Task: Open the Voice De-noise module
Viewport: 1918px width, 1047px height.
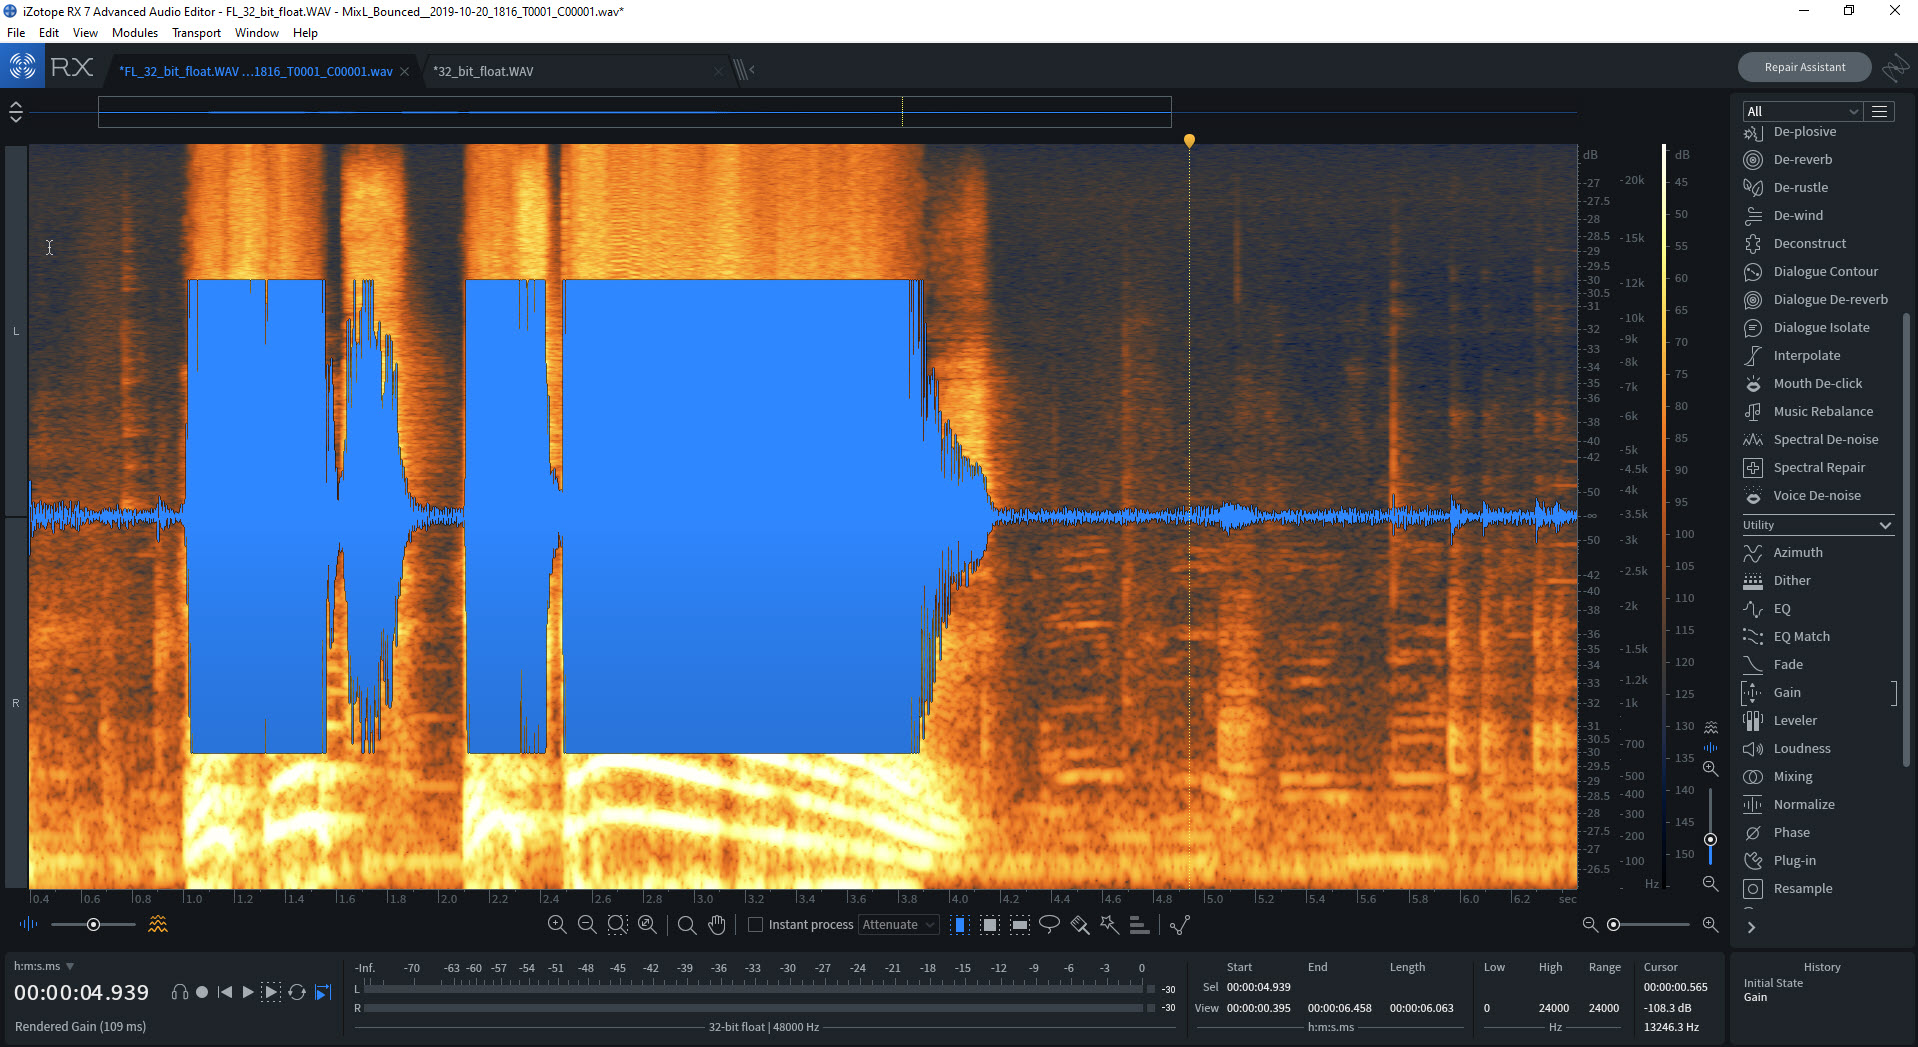Action: 1817,495
